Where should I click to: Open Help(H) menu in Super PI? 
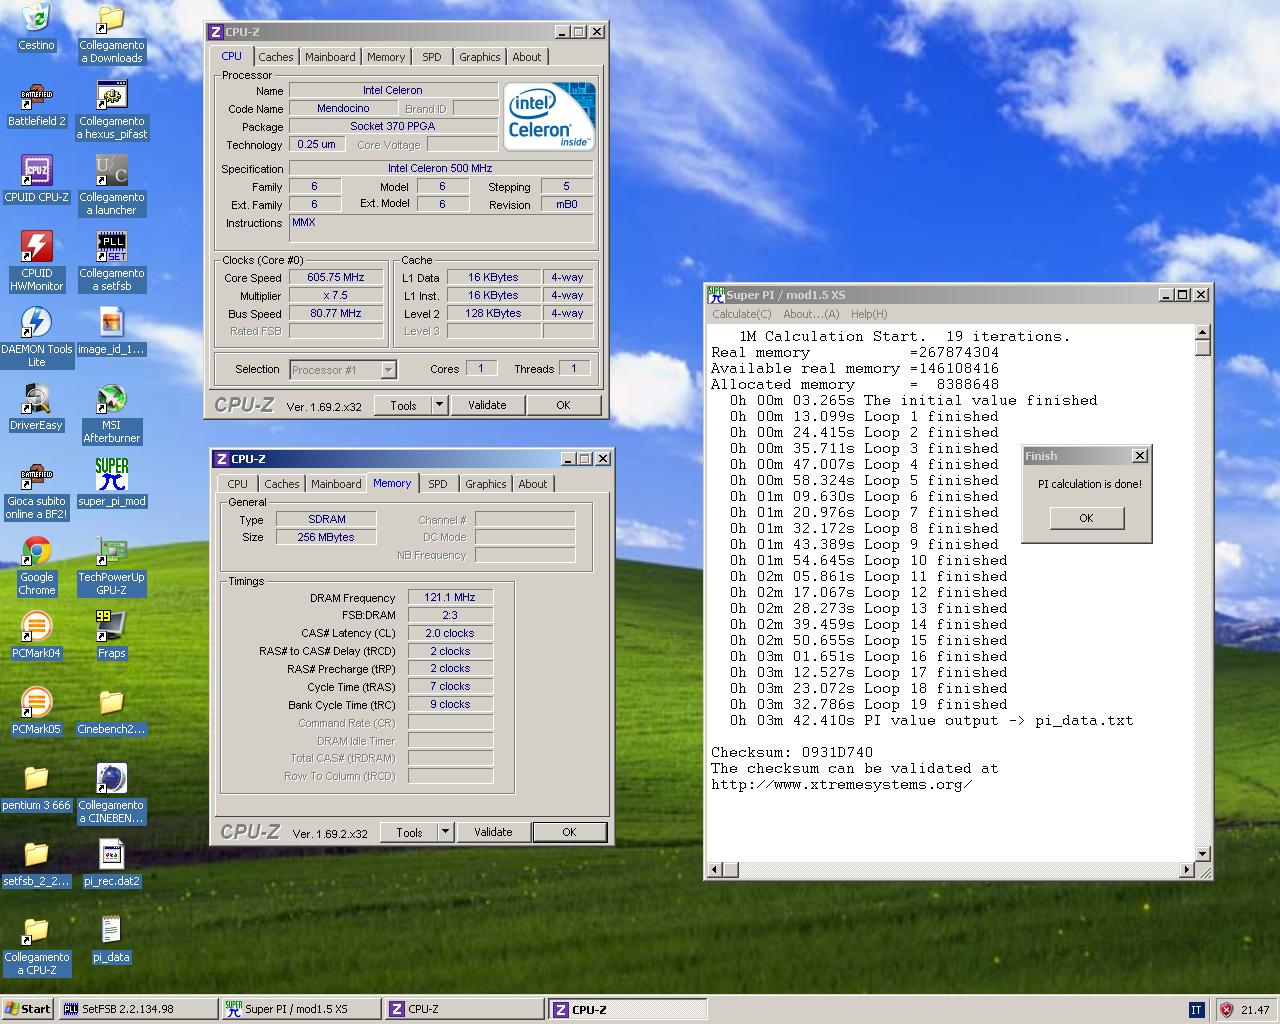point(869,314)
